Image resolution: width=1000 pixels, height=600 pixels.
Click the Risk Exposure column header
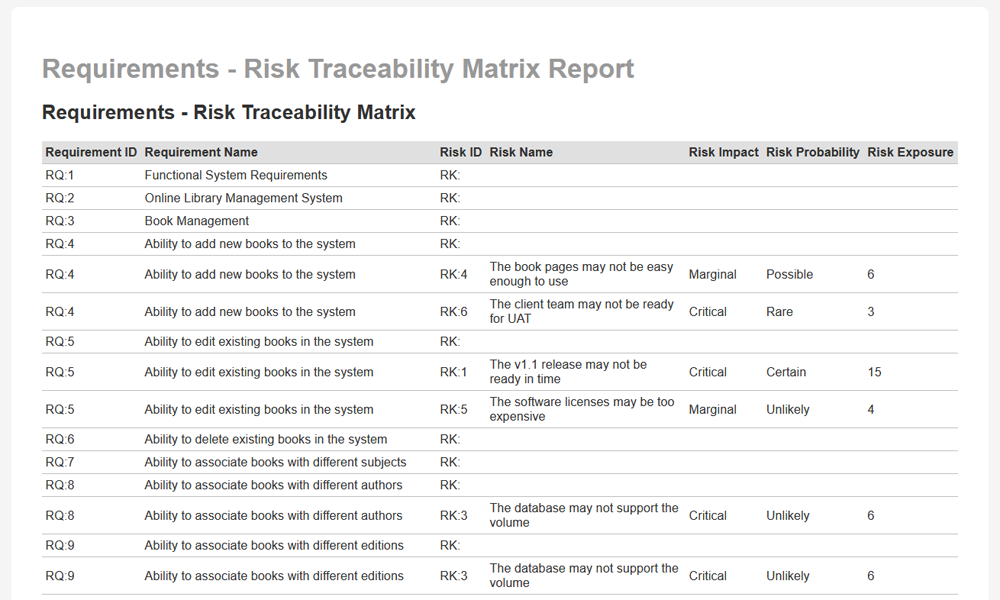[x=910, y=153]
